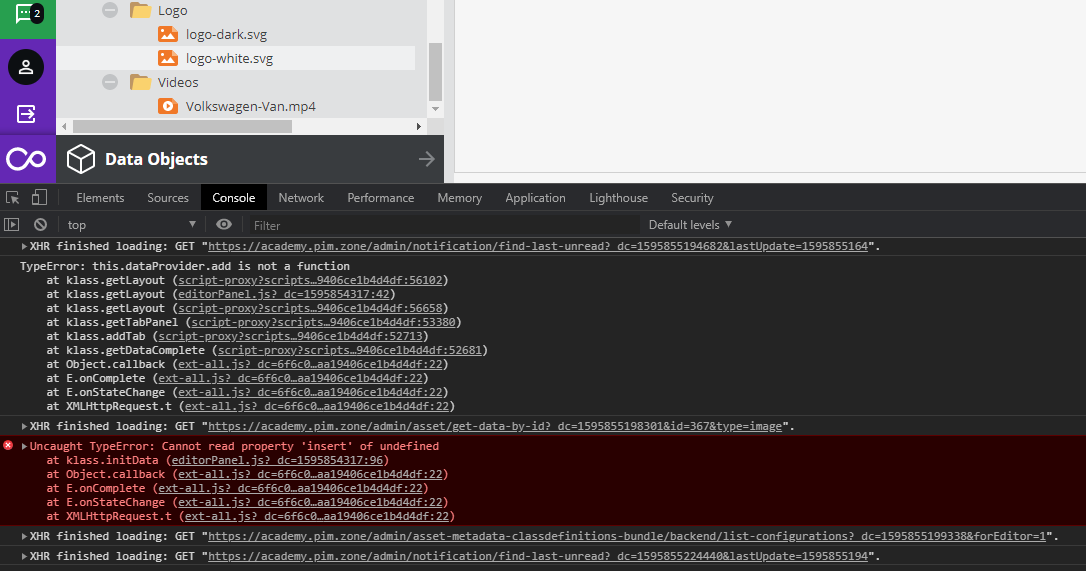Viewport: 1086px width, 571px height.
Task: Click tree scroll right arrow
Action: pos(418,126)
